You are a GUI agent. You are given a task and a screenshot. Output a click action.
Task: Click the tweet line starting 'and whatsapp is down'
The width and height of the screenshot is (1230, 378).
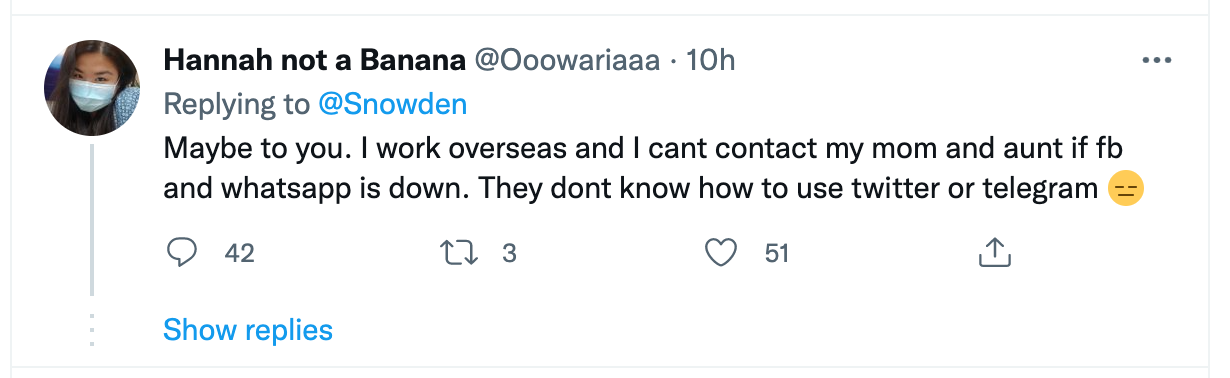[x=654, y=189]
